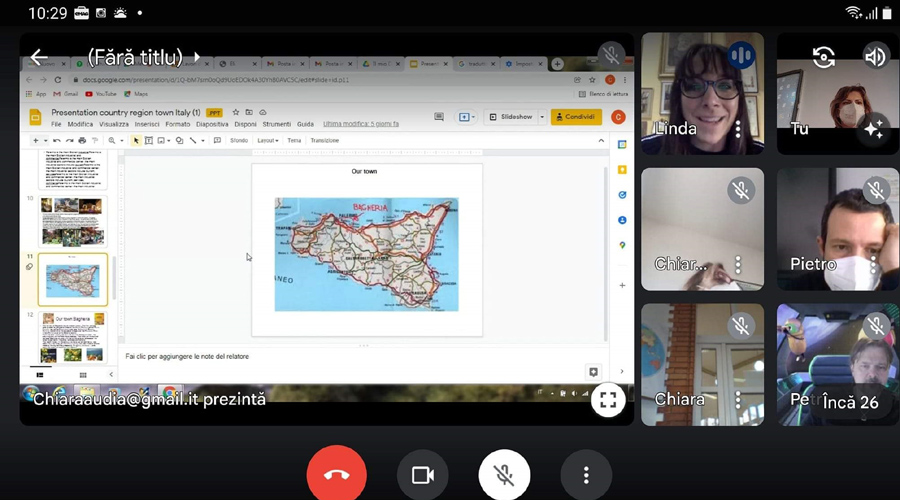
Task: Open three-dot options on Pietro's tile
Action: tap(873, 265)
